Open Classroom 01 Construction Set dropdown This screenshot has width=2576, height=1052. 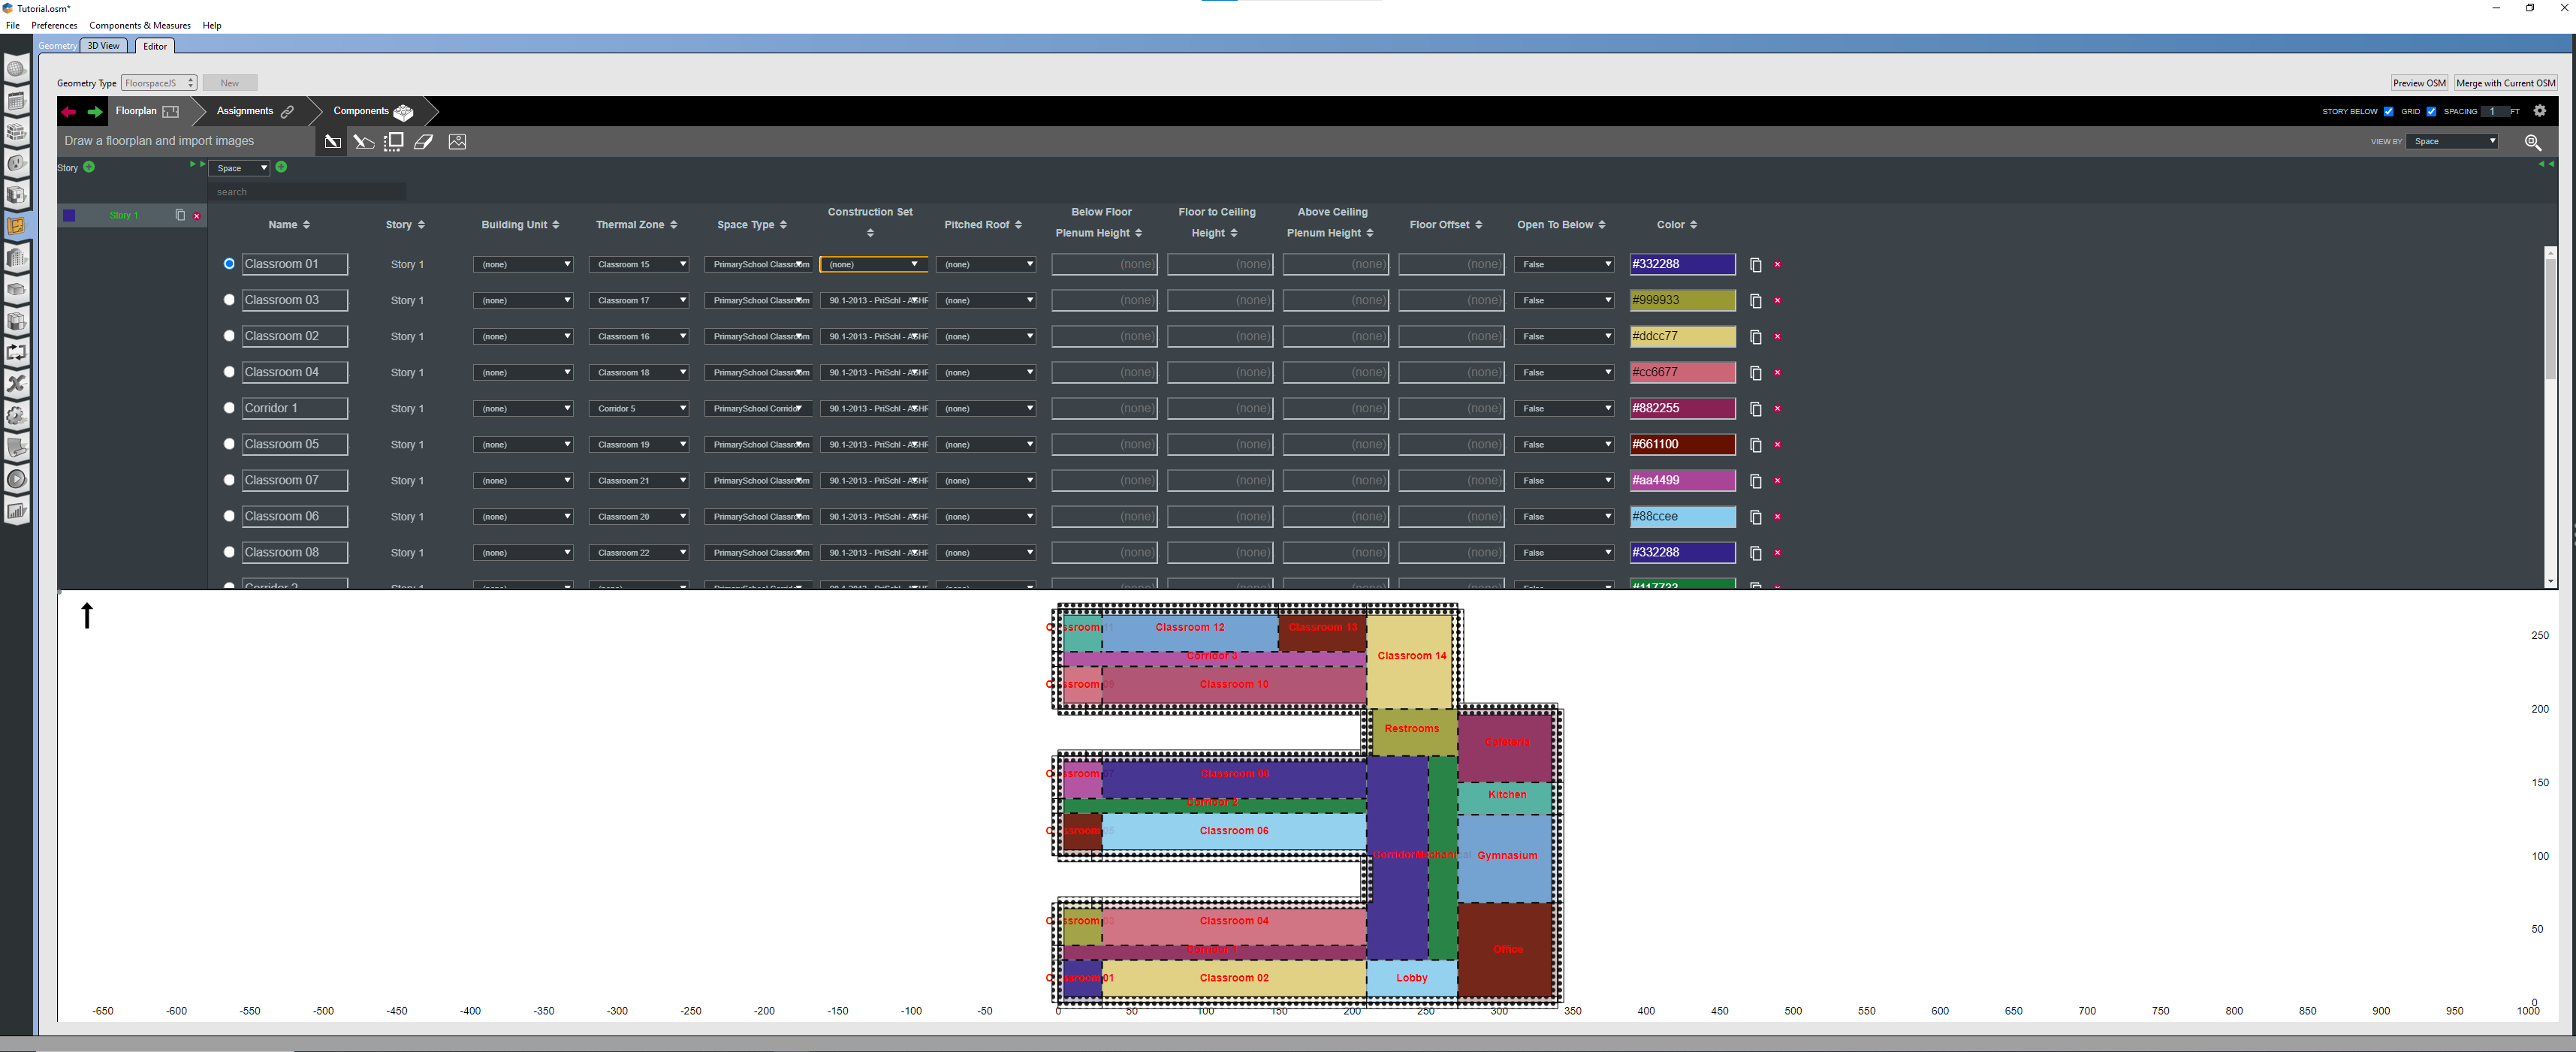pyautogui.click(x=873, y=265)
